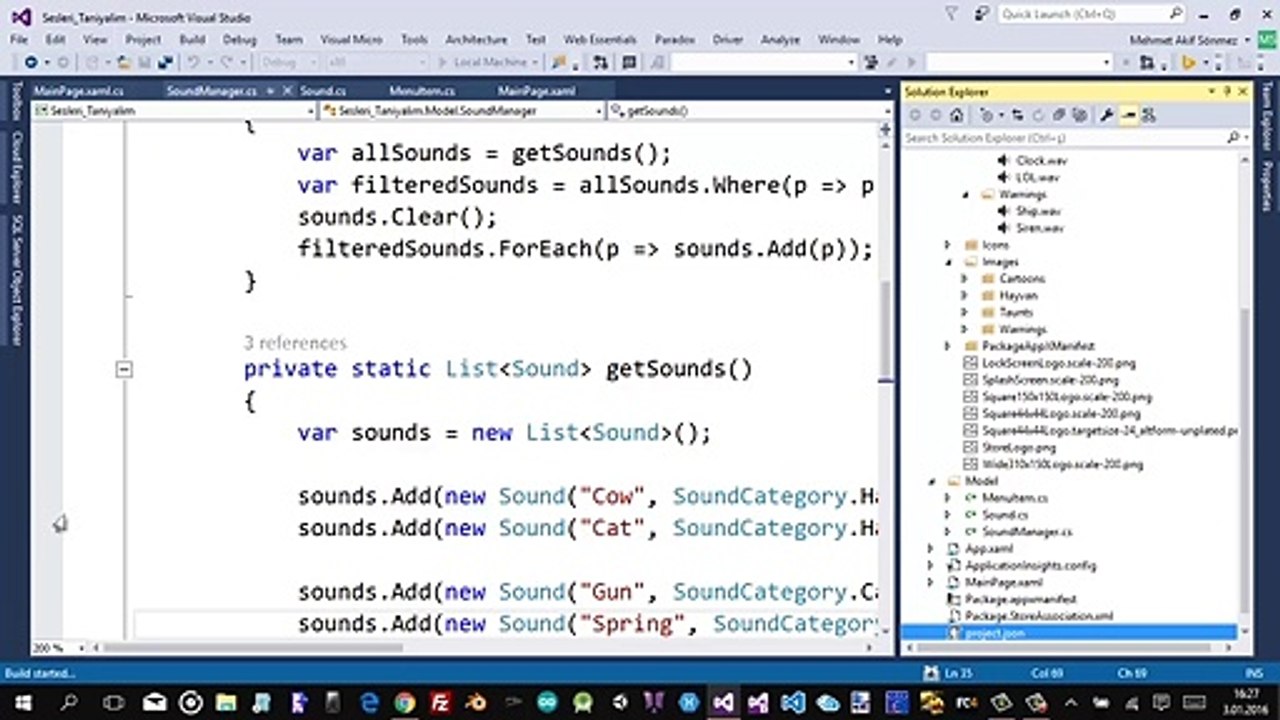Image resolution: width=1280 pixels, height=720 pixels.
Task: Open Google Chrome from taskbar
Action: click(404, 702)
